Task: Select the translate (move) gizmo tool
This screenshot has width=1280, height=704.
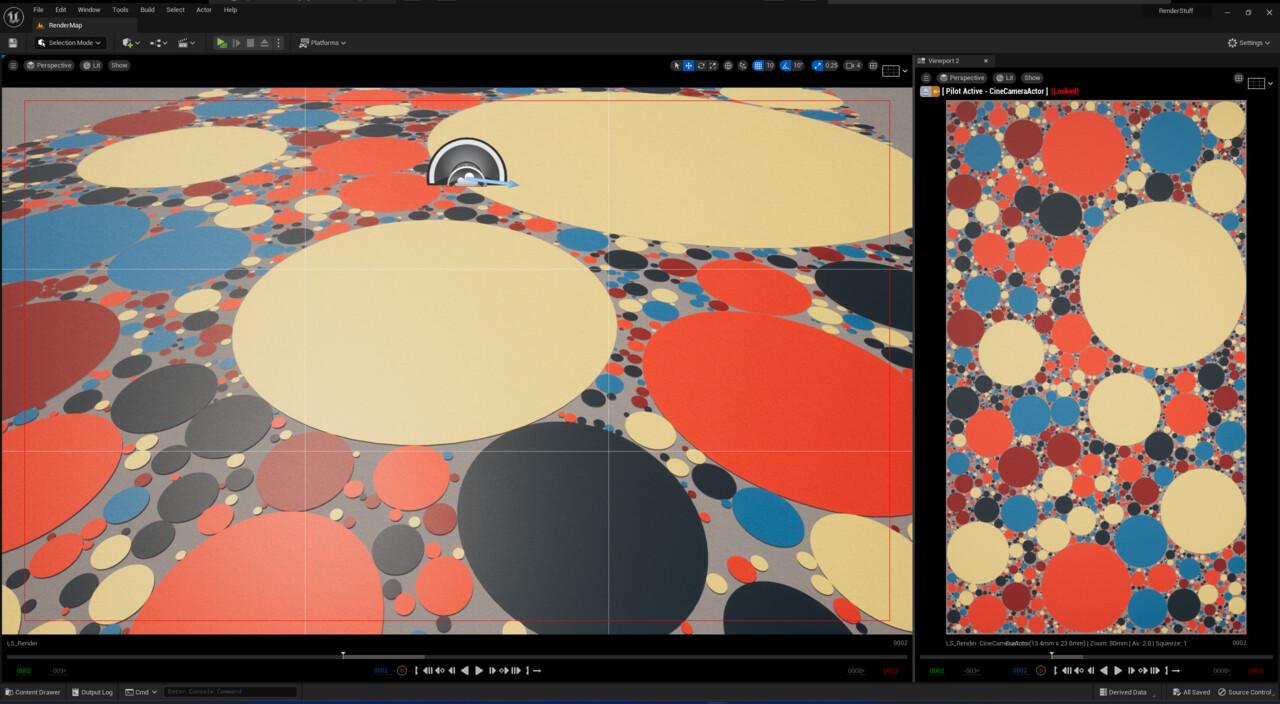Action: 688,66
